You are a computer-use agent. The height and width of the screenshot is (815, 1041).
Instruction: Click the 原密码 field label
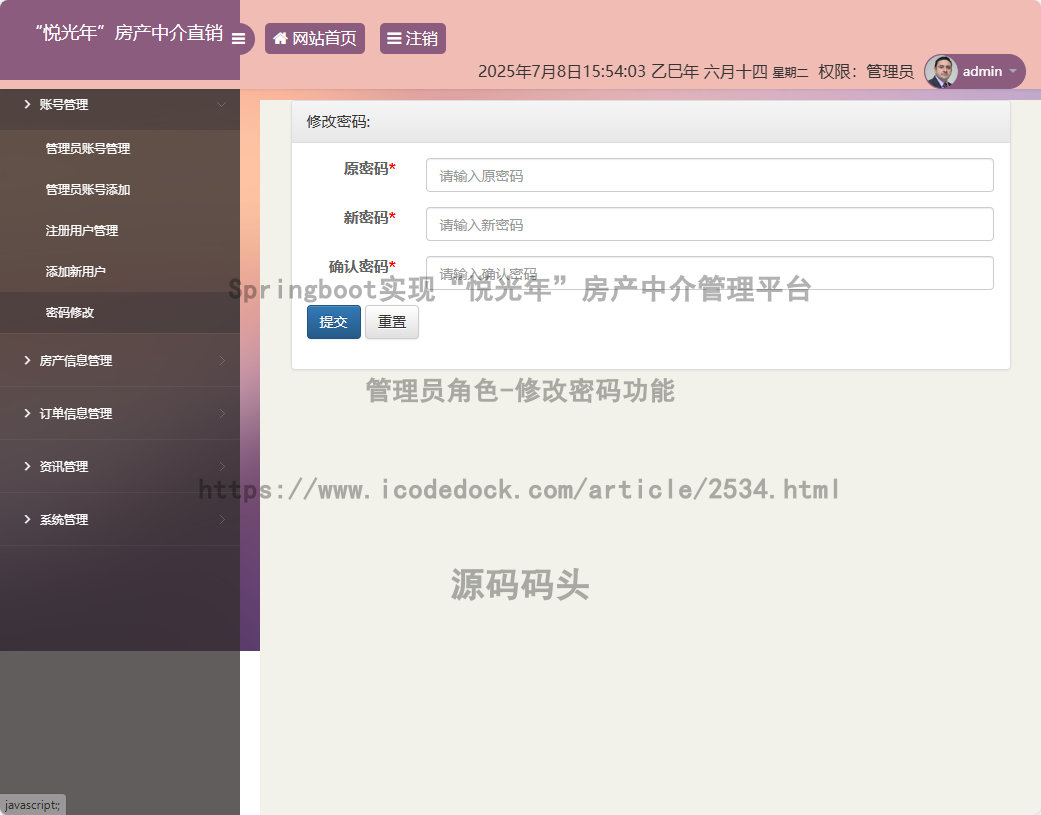tap(370, 169)
